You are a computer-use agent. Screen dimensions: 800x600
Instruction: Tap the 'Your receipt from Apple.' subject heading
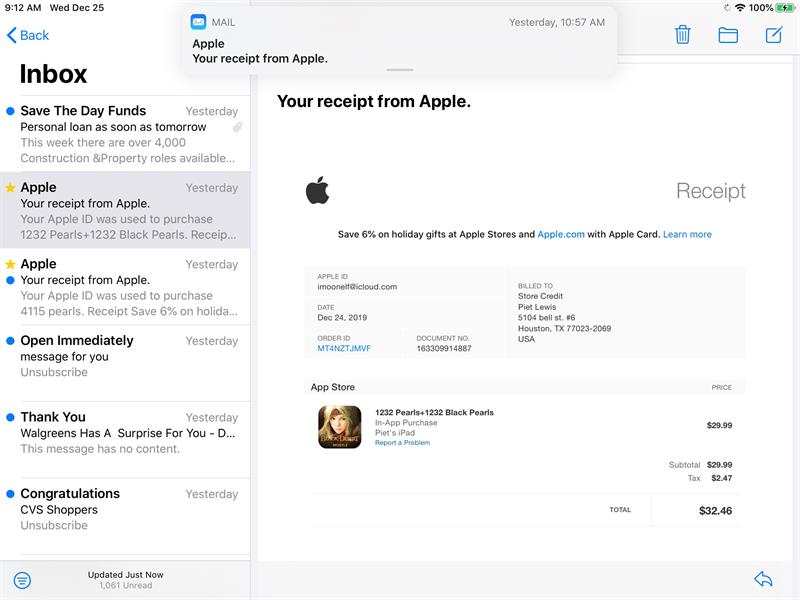tap(373, 101)
